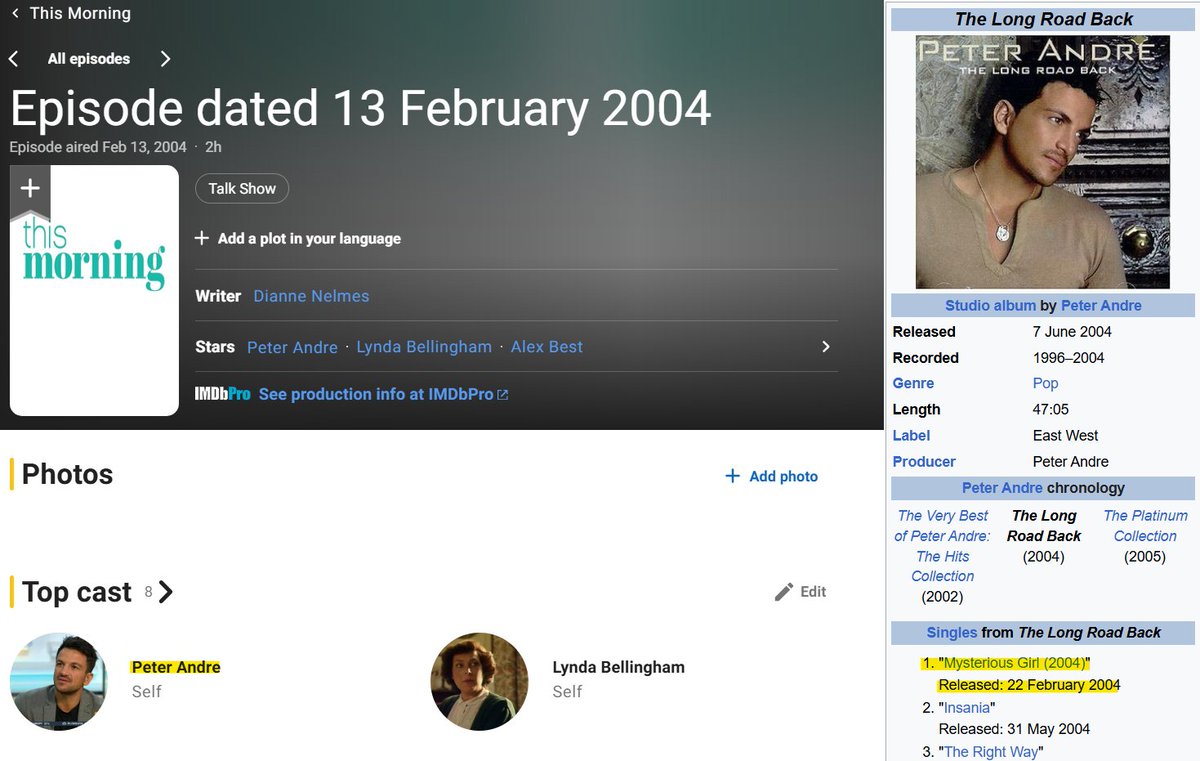Select the length value 47:05

(1050, 409)
